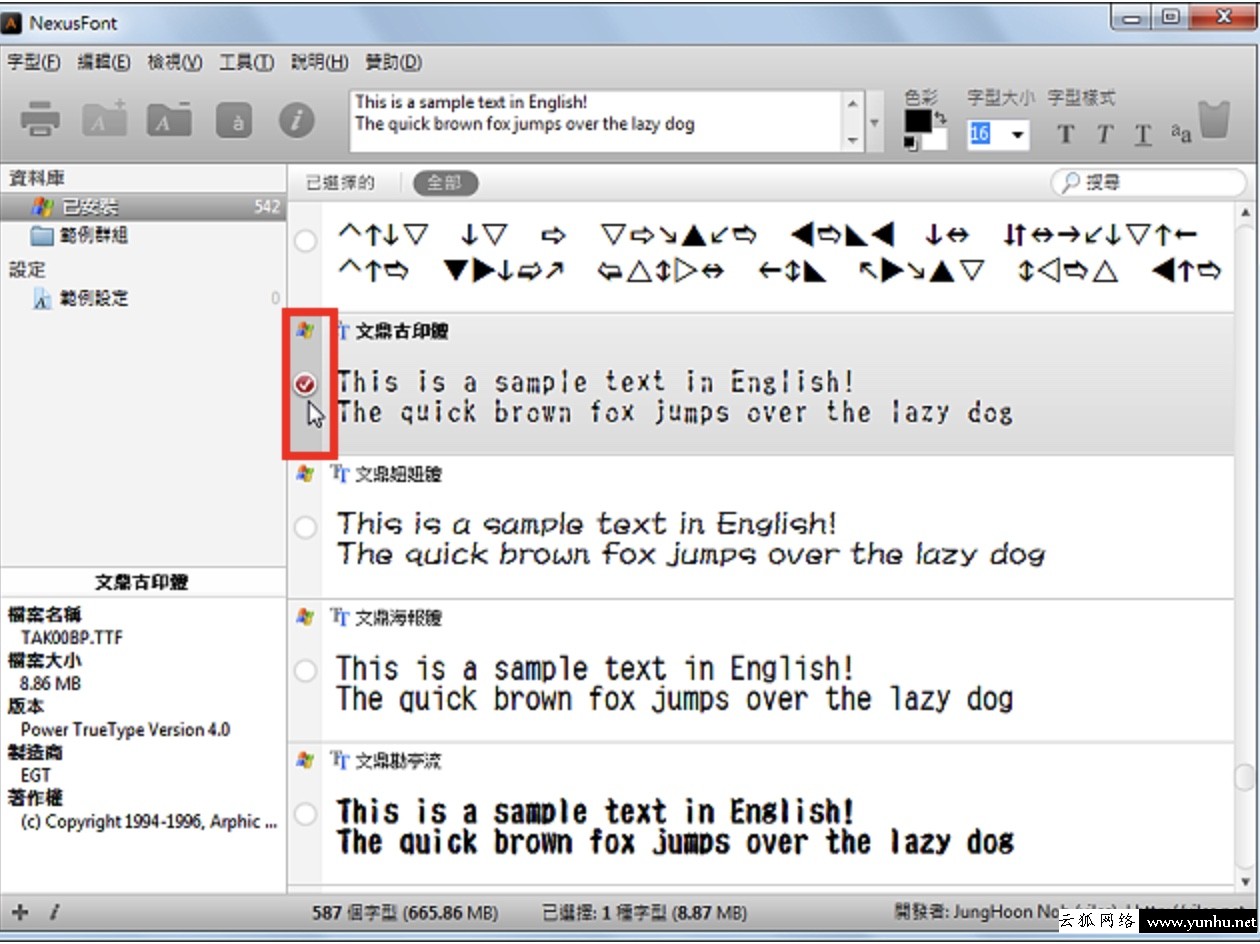Select the circle for 文鼎海報體 font
The width and height of the screenshot is (1260, 944).
[x=306, y=671]
